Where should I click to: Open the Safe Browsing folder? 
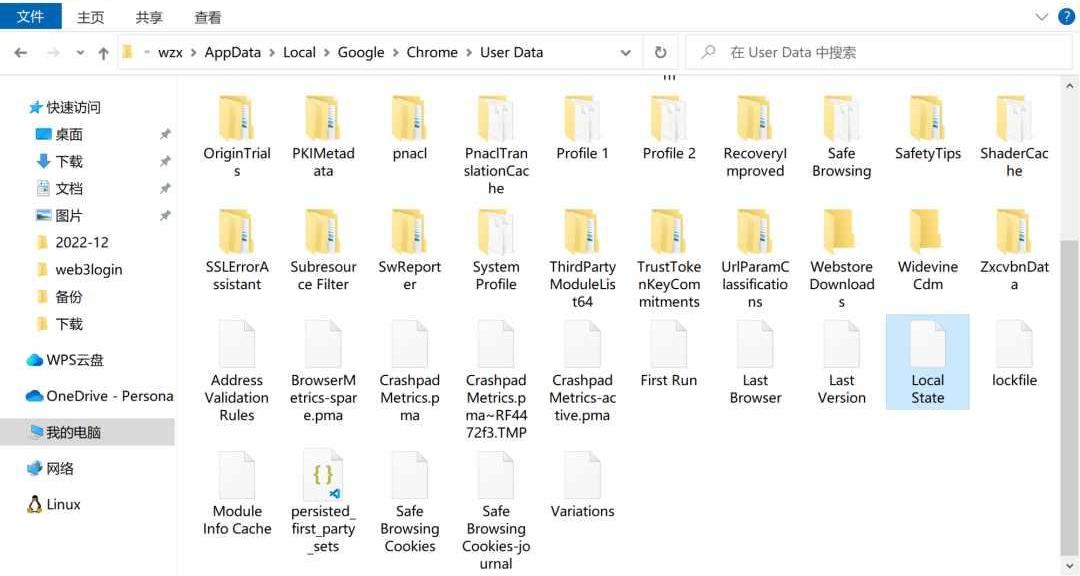point(841,135)
